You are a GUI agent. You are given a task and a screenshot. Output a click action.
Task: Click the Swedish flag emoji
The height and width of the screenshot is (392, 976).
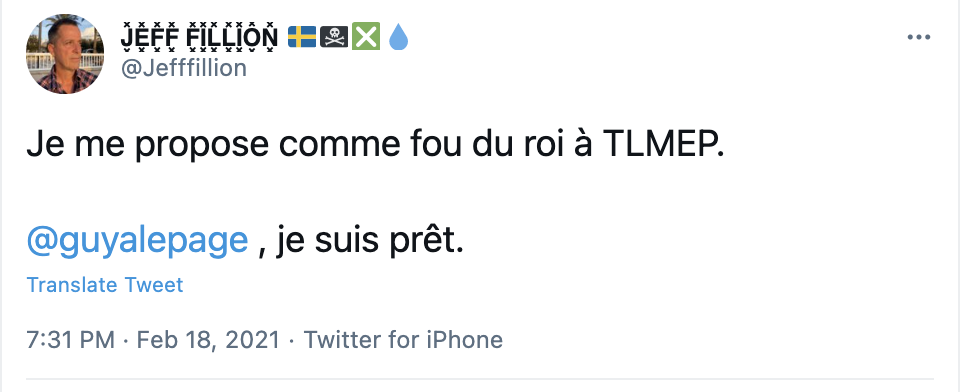point(302,37)
